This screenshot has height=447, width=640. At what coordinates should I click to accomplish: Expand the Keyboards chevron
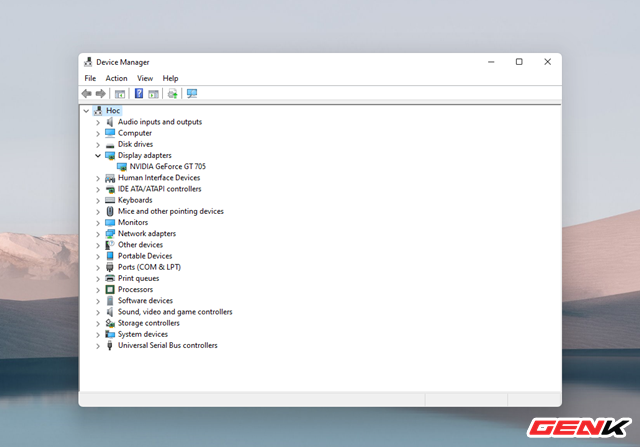[98, 201]
